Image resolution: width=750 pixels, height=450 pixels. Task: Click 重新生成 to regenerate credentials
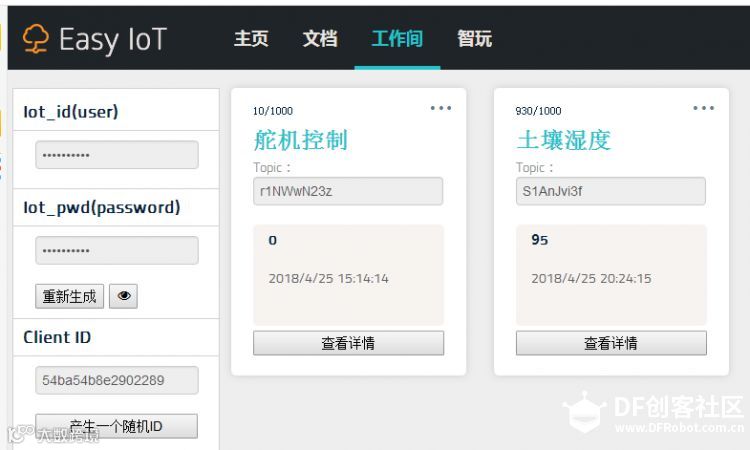(69, 296)
